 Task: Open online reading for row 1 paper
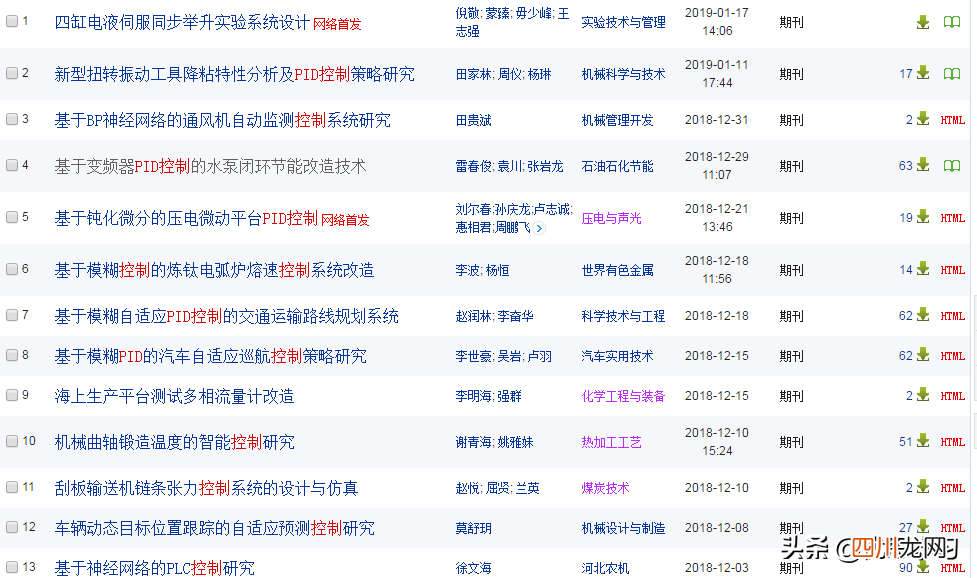click(x=951, y=22)
